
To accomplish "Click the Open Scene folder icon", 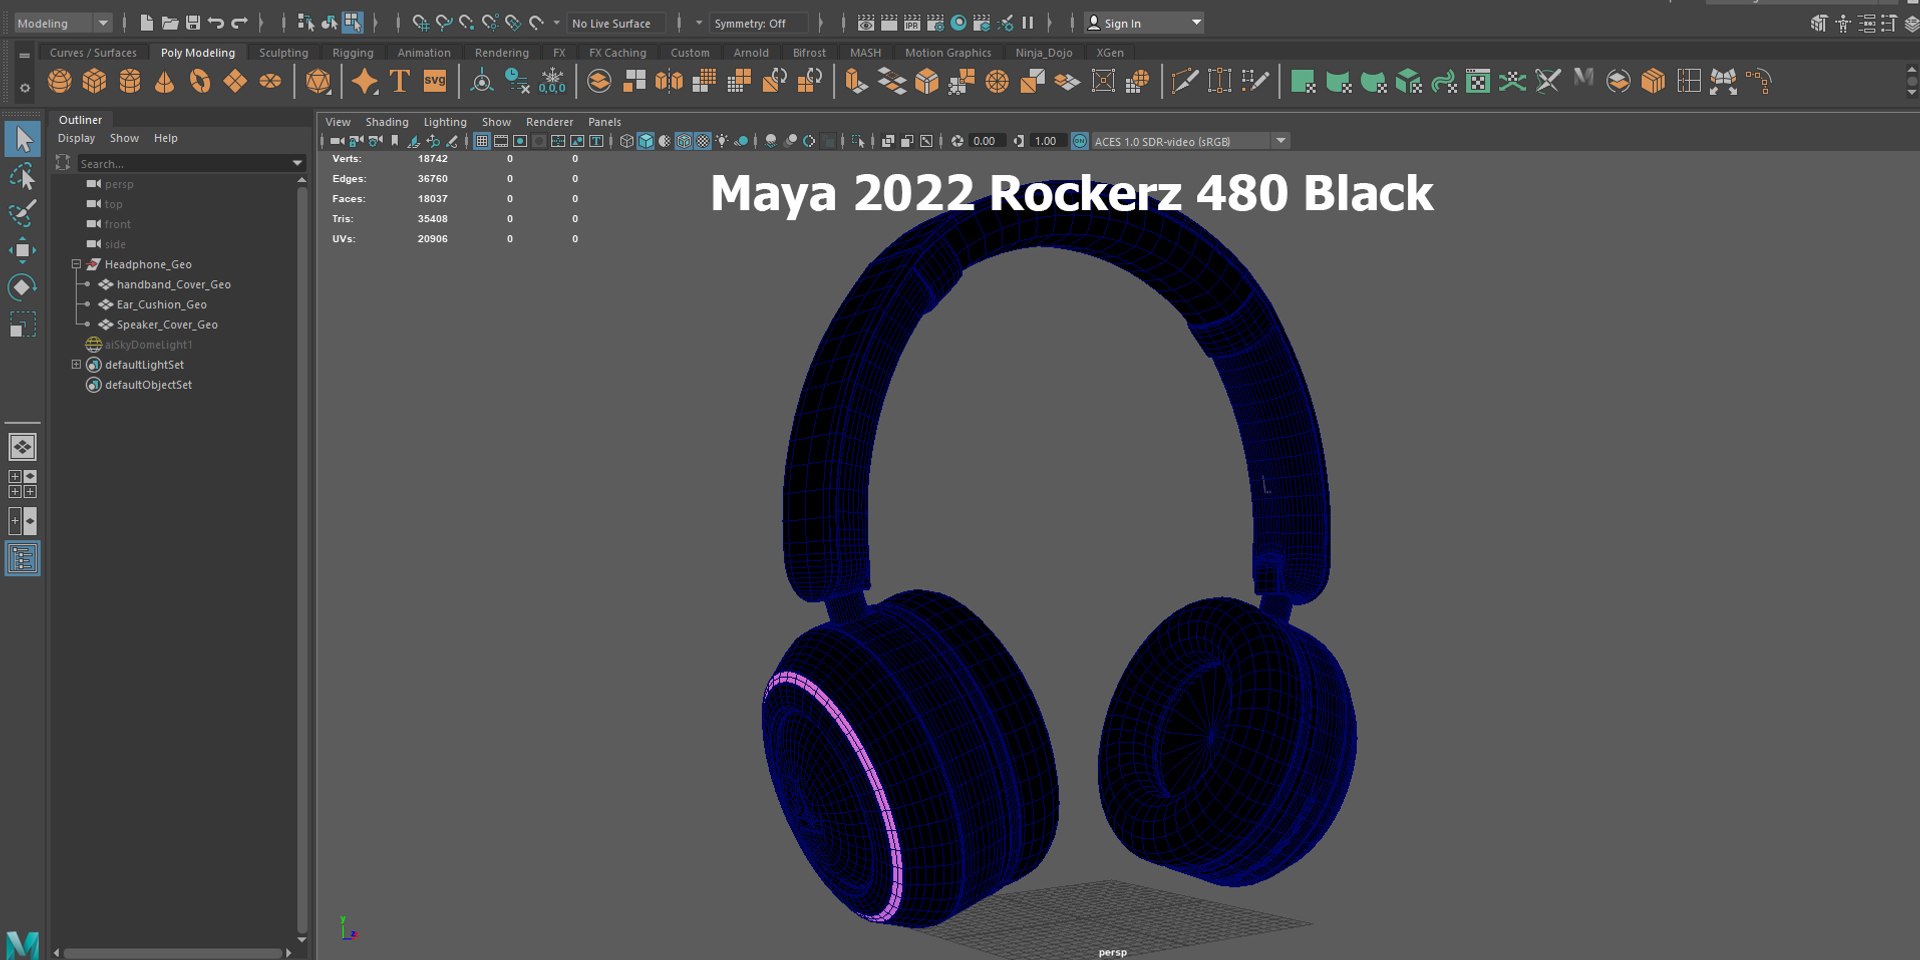I will (x=170, y=22).
